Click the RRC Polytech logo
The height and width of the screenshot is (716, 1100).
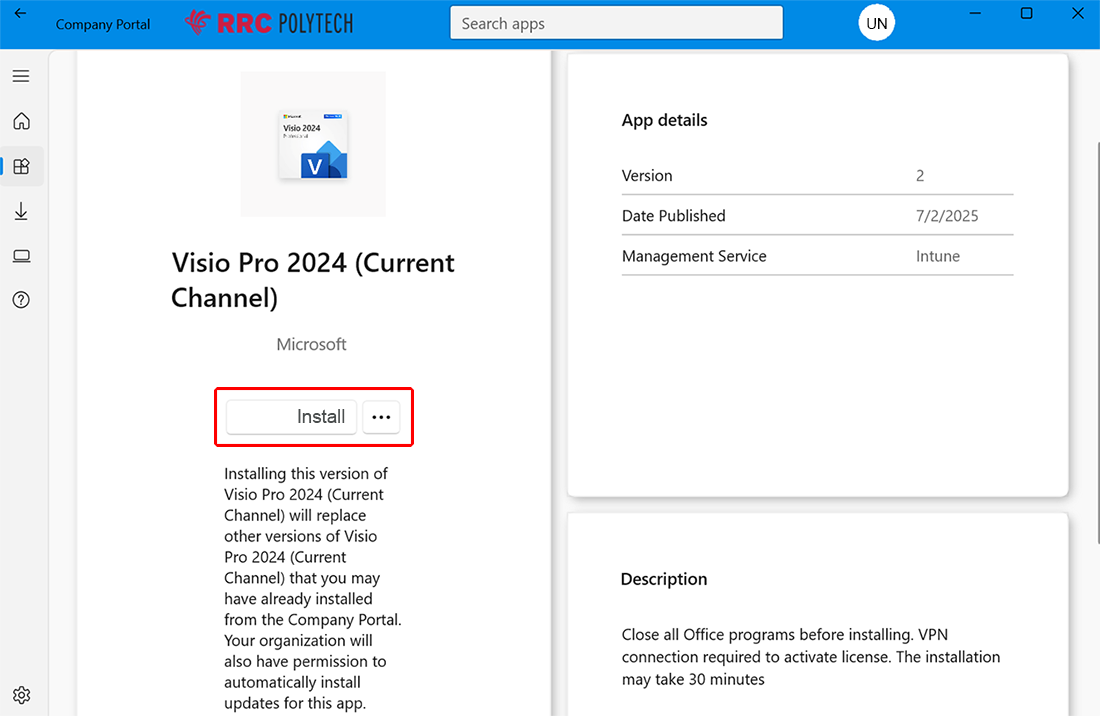(269, 23)
